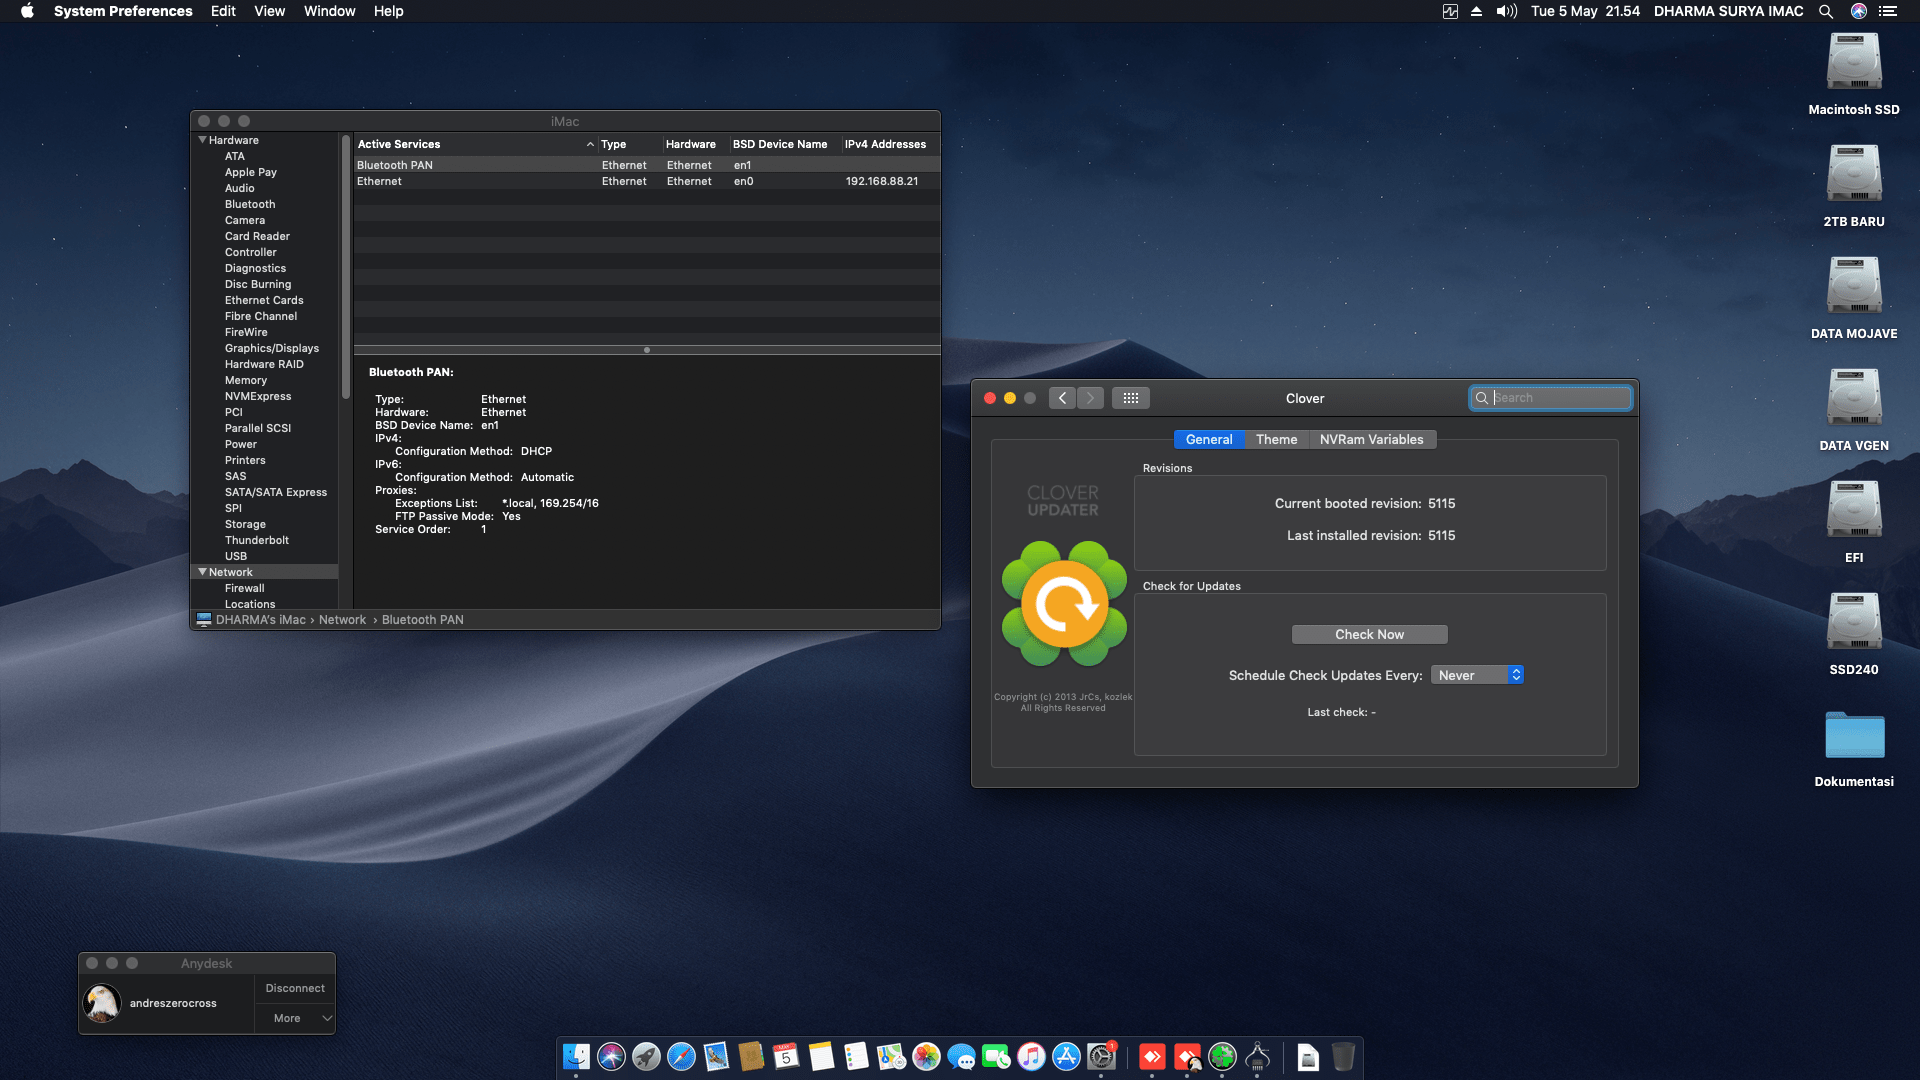Open Help menu

pyautogui.click(x=388, y=11)
